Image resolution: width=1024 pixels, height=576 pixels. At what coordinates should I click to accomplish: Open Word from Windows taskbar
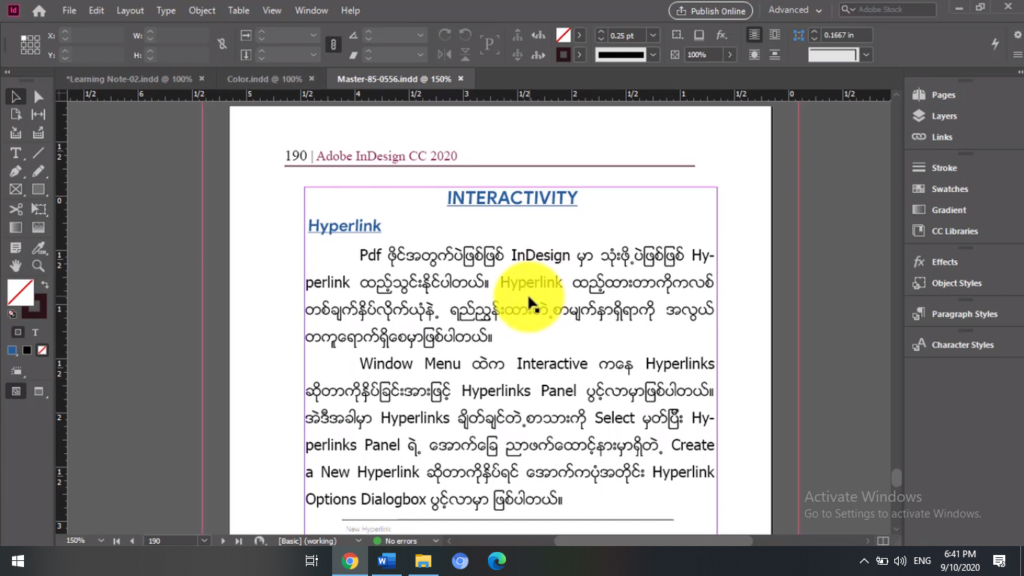pyautogui.click(x=387, y=561)
